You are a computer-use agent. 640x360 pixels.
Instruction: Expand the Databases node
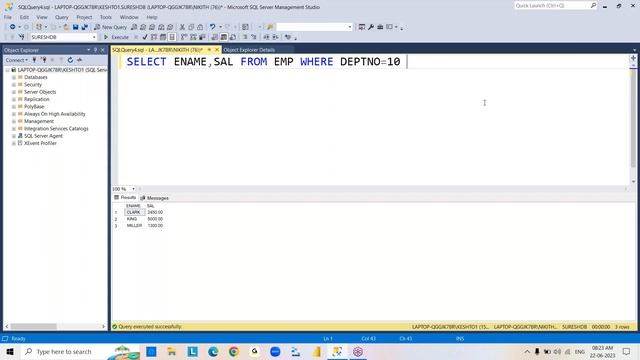point(14,77)
